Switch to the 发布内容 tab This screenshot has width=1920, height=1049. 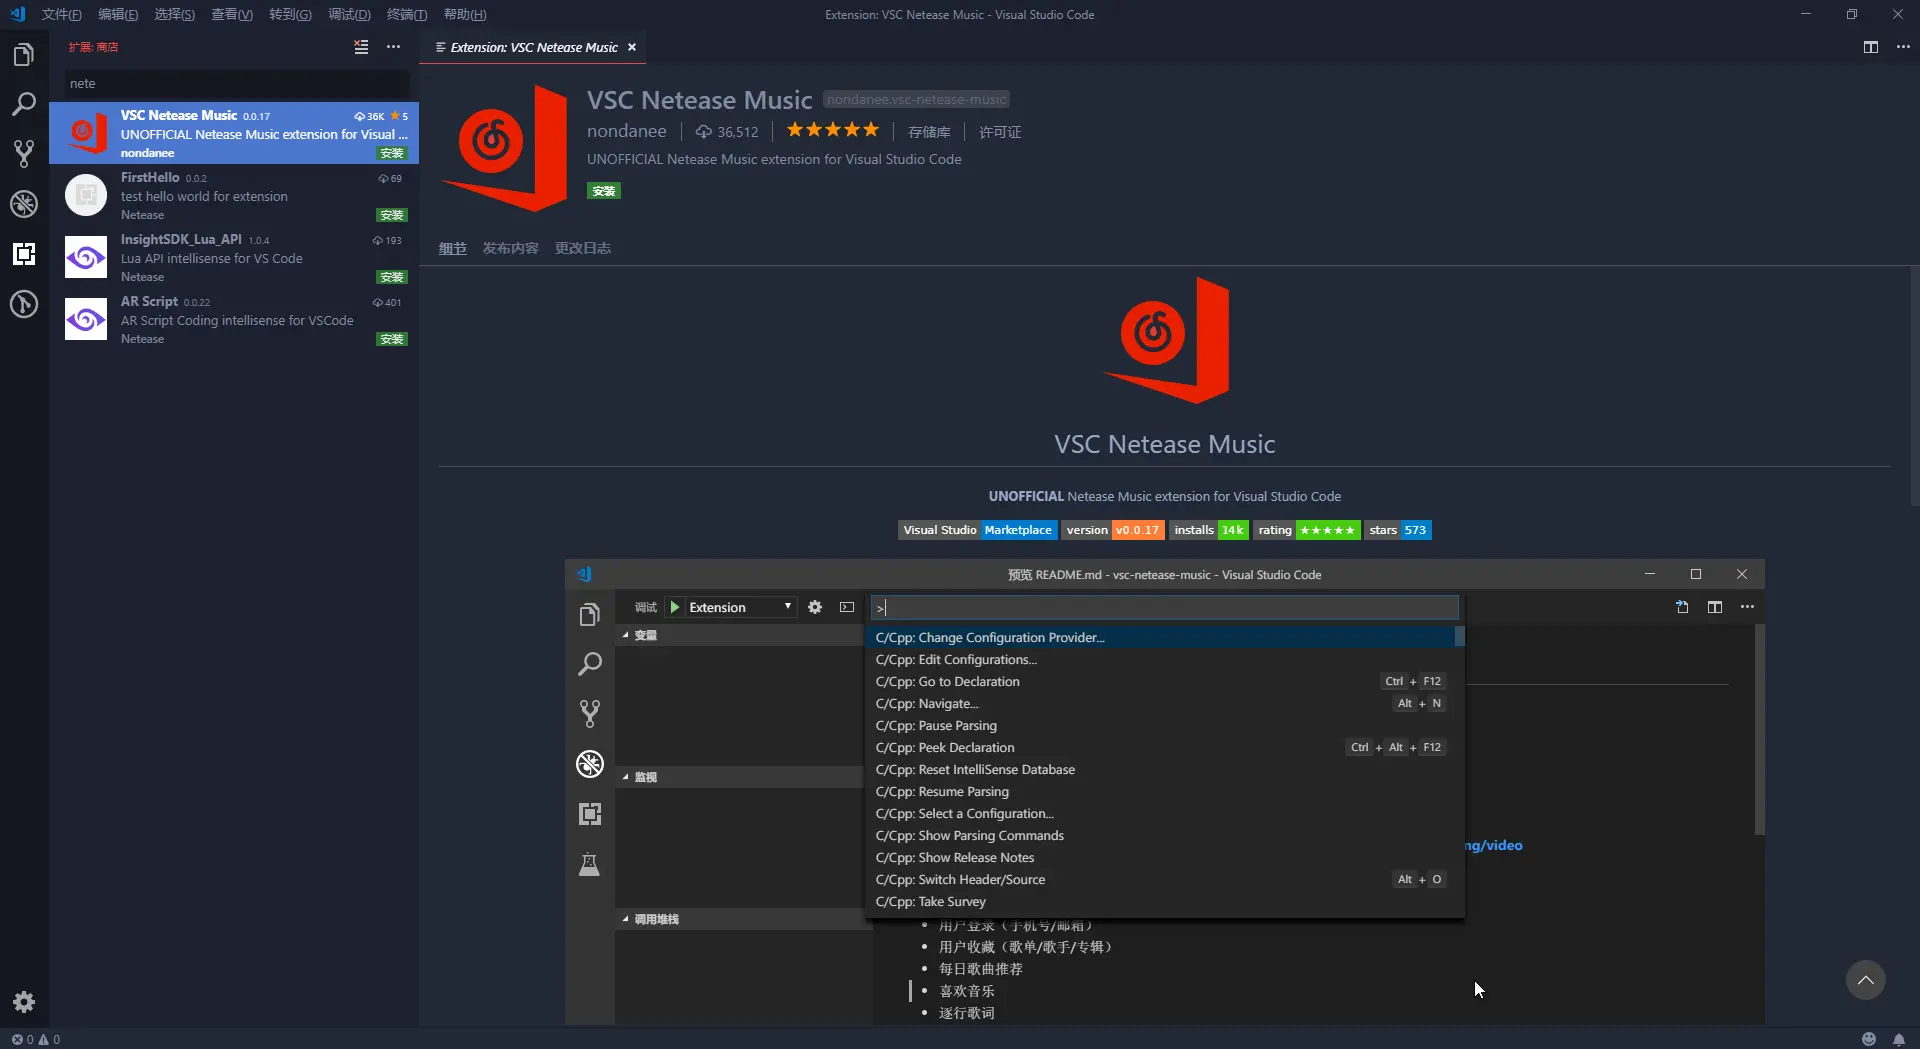coord(510,248)
